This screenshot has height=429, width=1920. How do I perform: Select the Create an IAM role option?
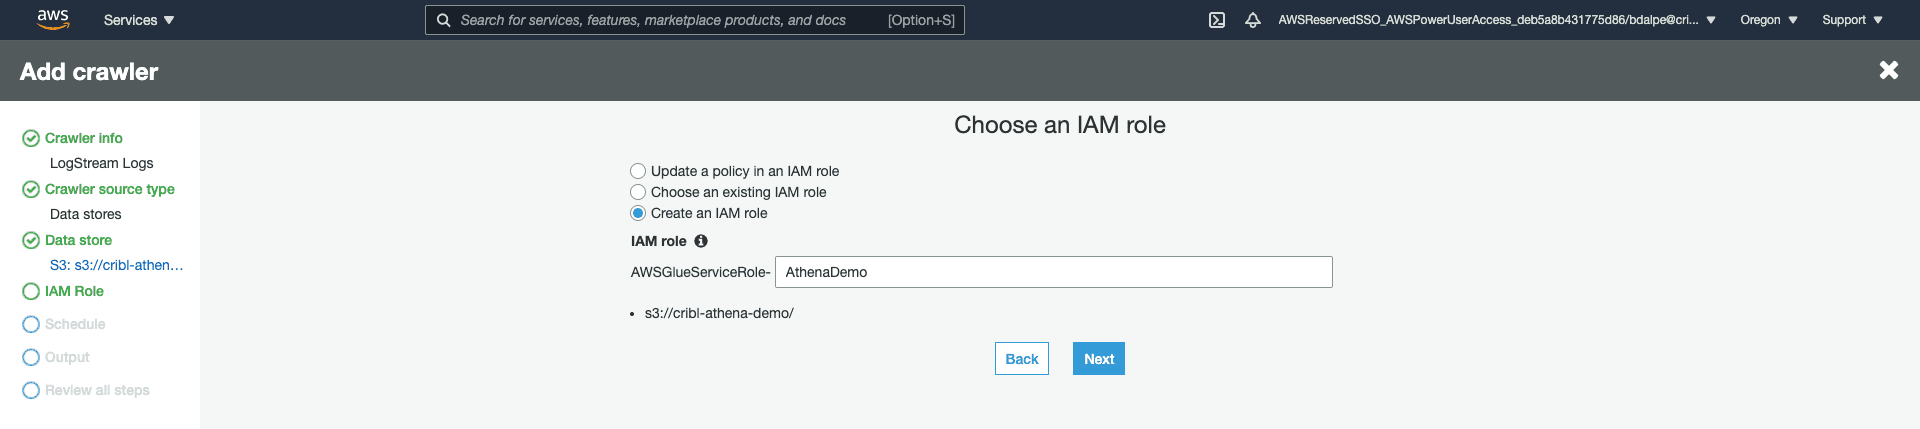pos(638,213)
